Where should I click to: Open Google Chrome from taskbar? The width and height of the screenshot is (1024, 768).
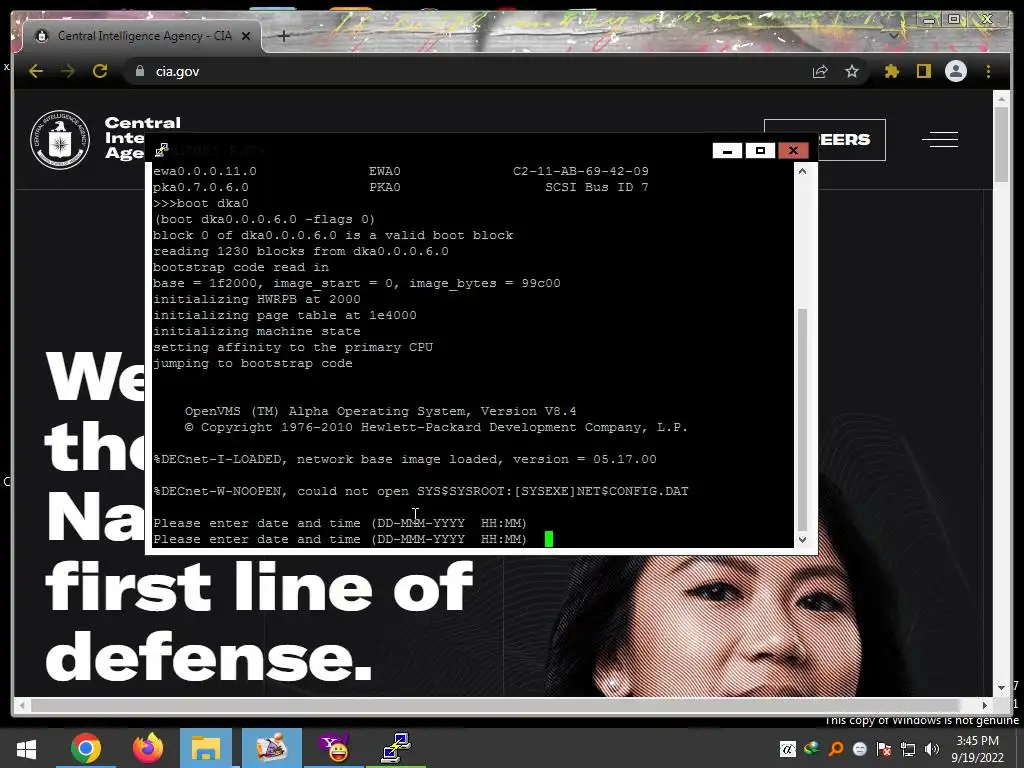click(x=86, y=748)
